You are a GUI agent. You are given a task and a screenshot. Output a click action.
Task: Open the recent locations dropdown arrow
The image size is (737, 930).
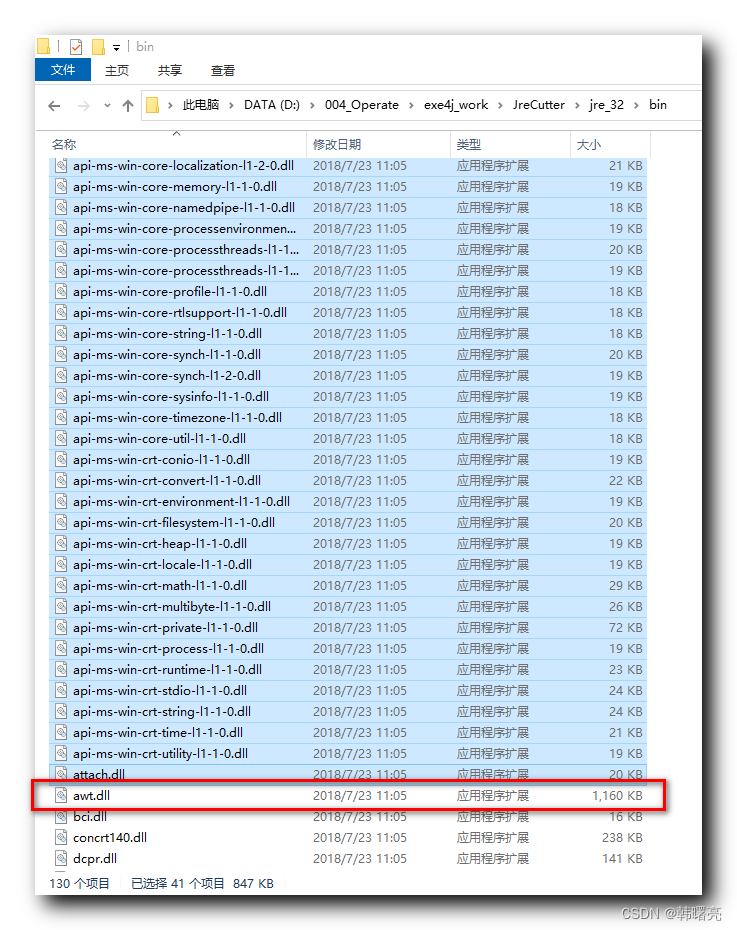pyautogui.click(x=107, y=106)
